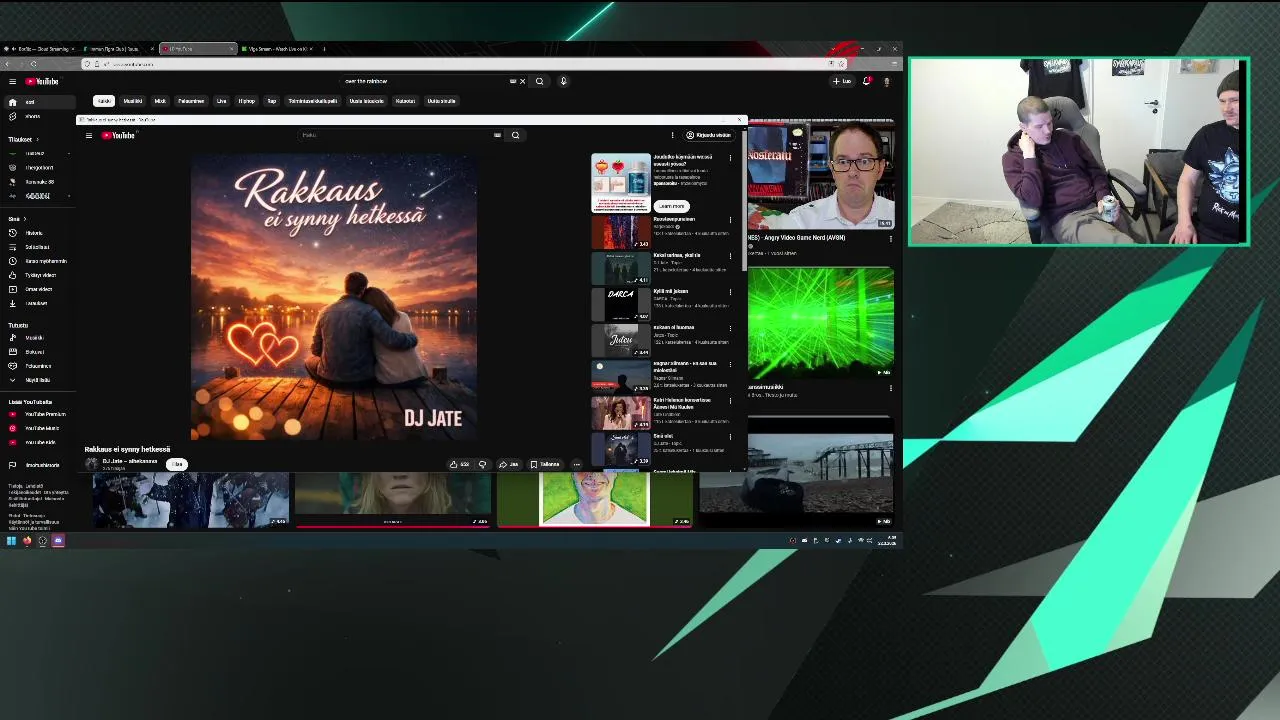The image size is (1280, 720).
Task: Clear the 'over the rainbow' search text
Action: tap(522, 81)
